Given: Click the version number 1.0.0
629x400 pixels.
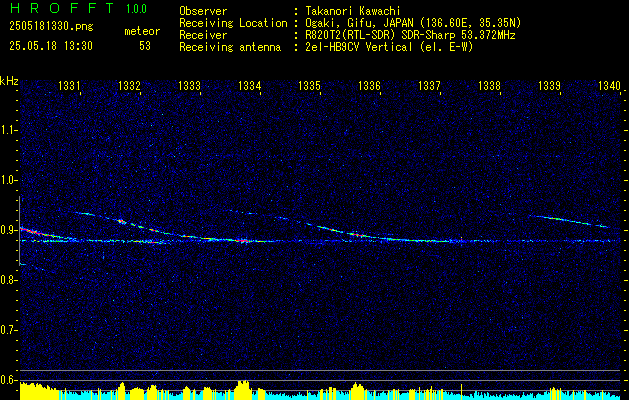Looking at the screenshot, I should pyautogui.click(x=136, y=9).
